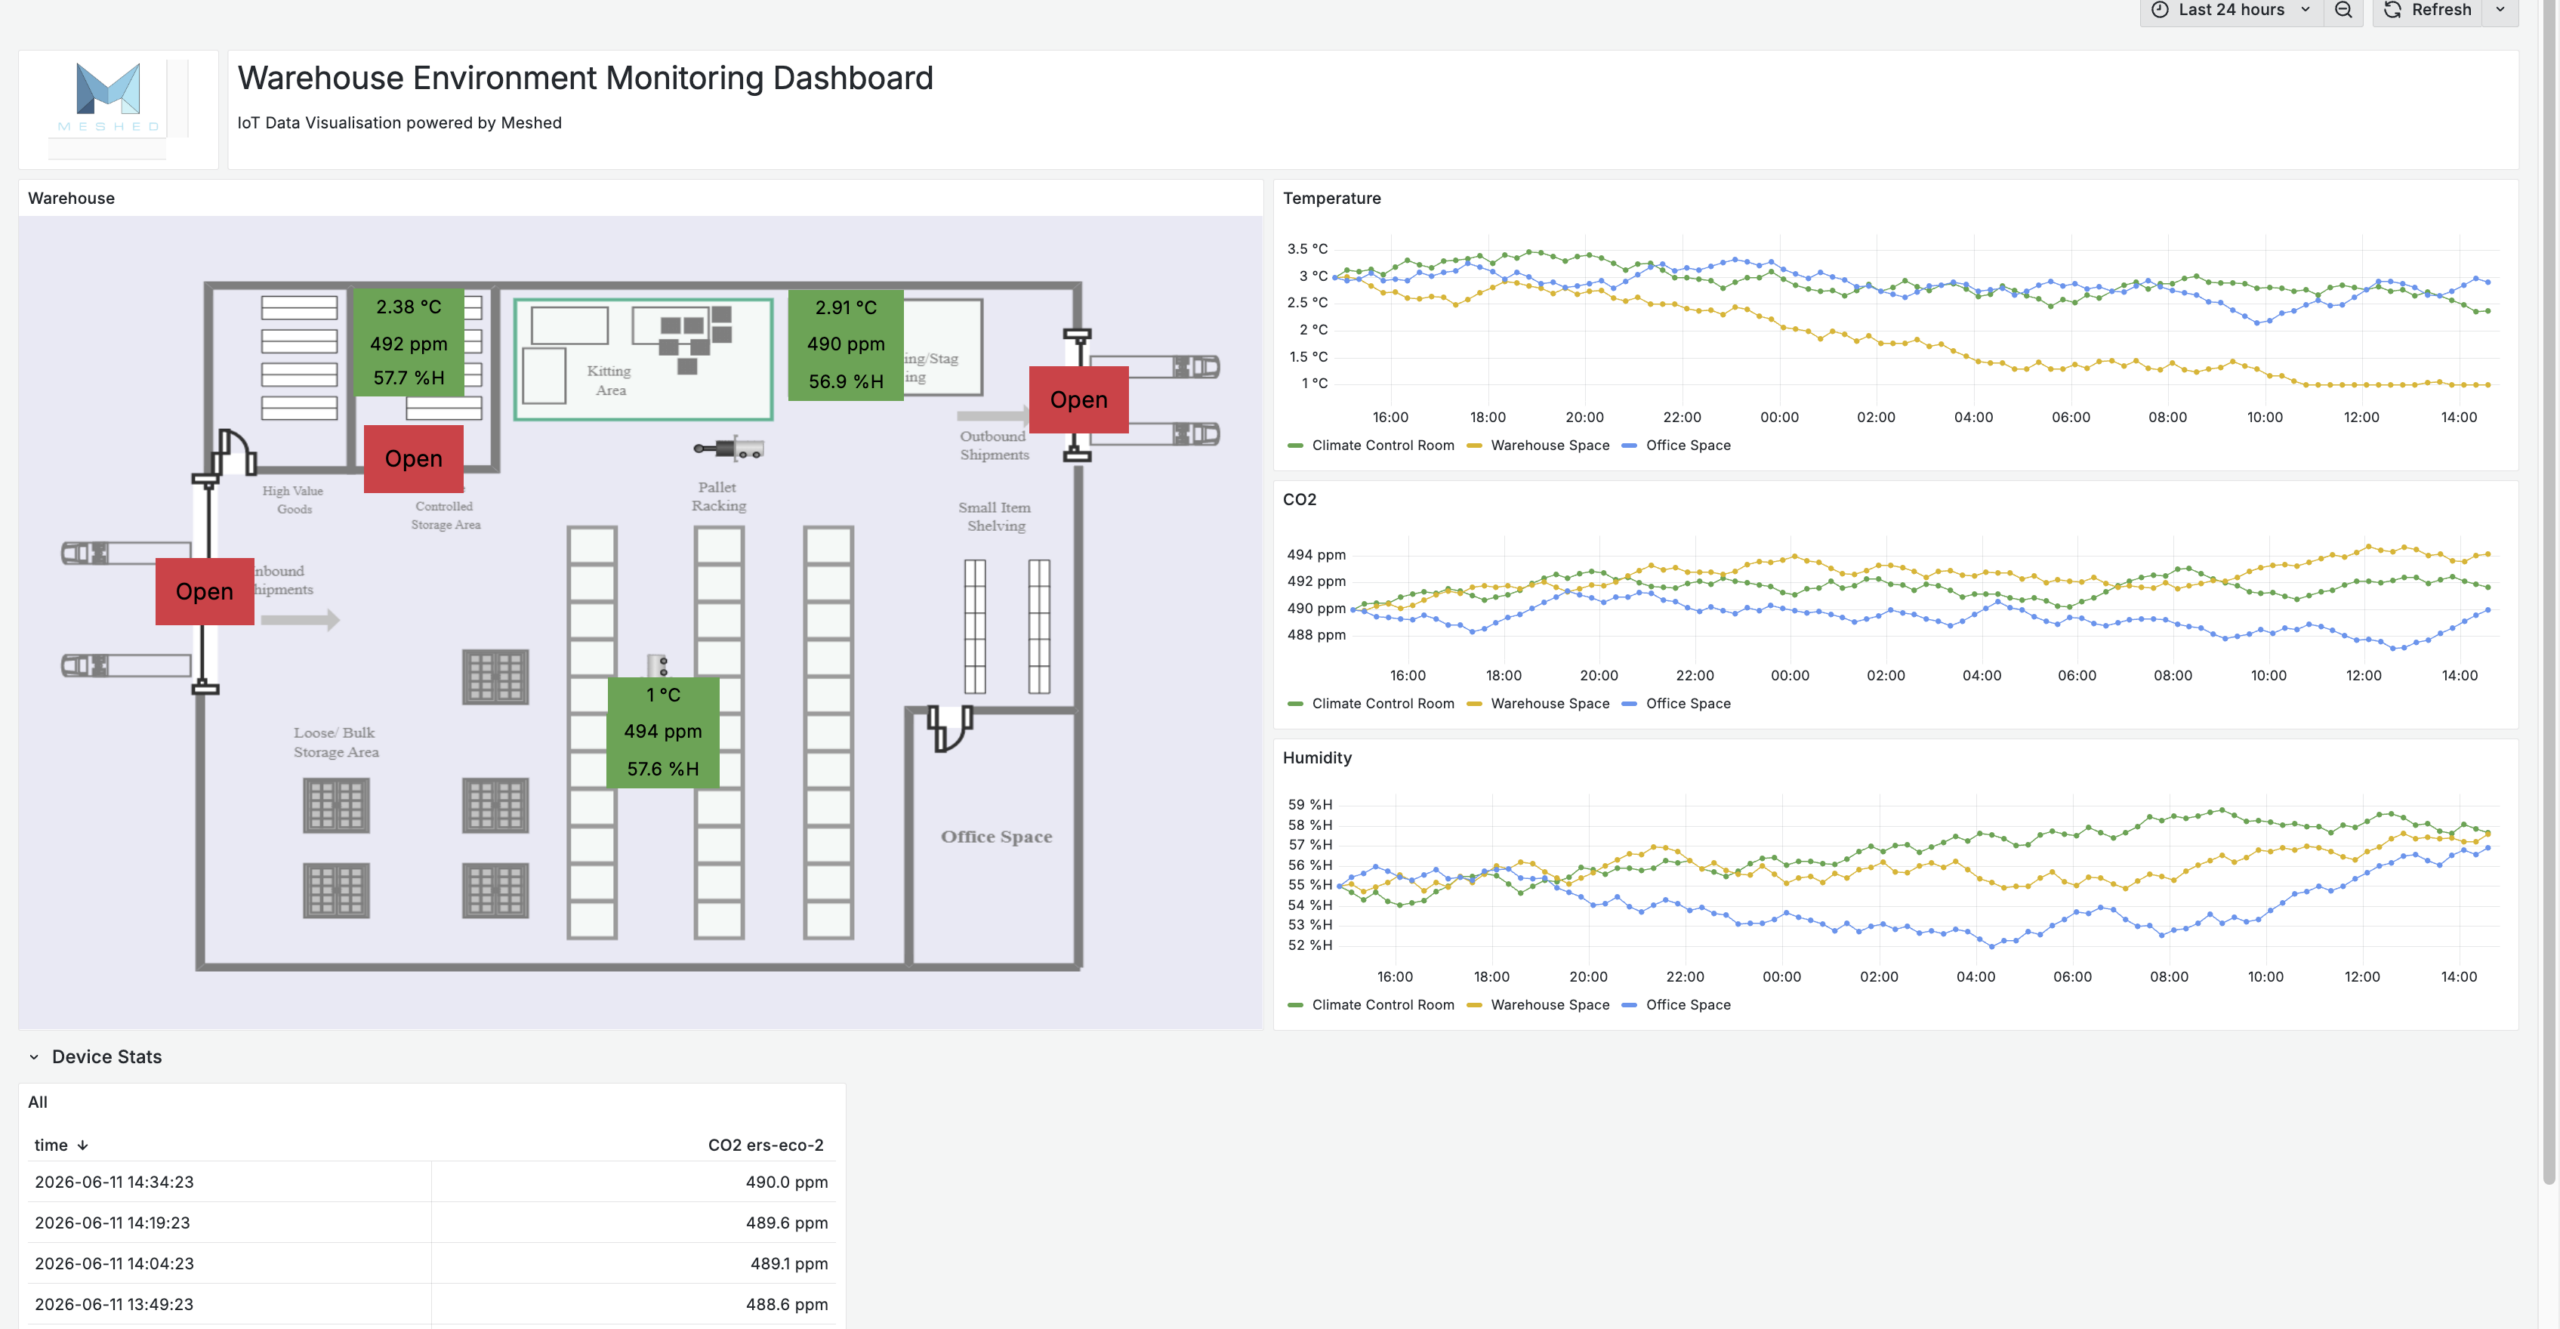Open the All table panel title

[38, 1101]
